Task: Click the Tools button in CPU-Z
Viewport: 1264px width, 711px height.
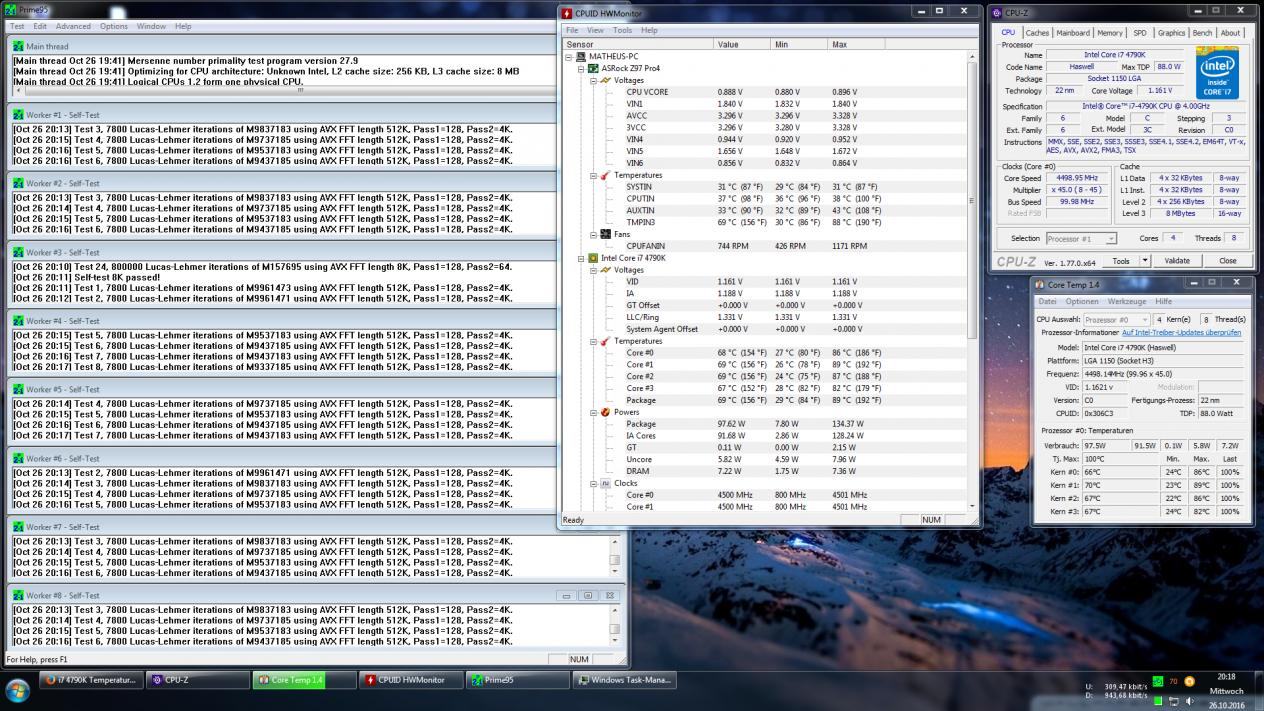Action: click(1121, 261)
